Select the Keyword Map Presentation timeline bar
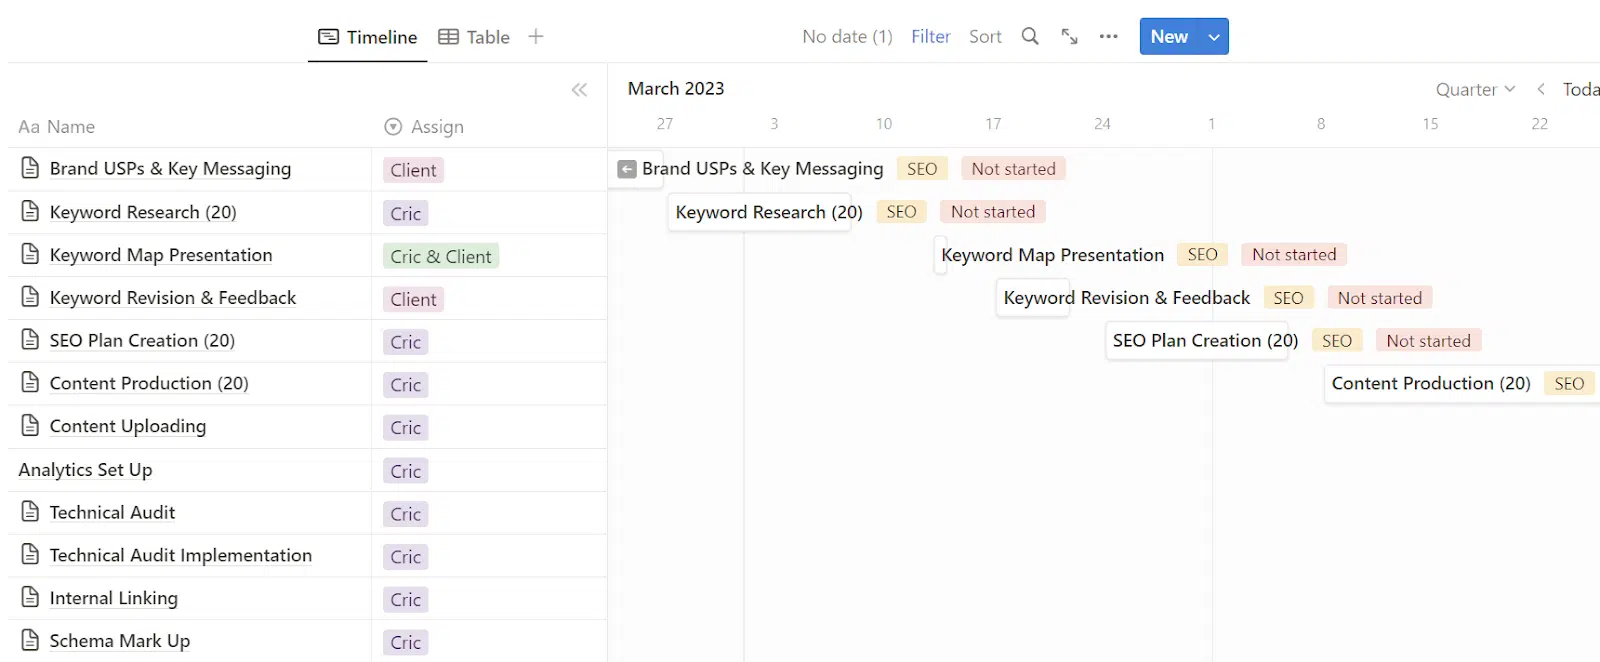This screenshot has height=662, width=1600. pyautogui.click(x=1052, y=255)
